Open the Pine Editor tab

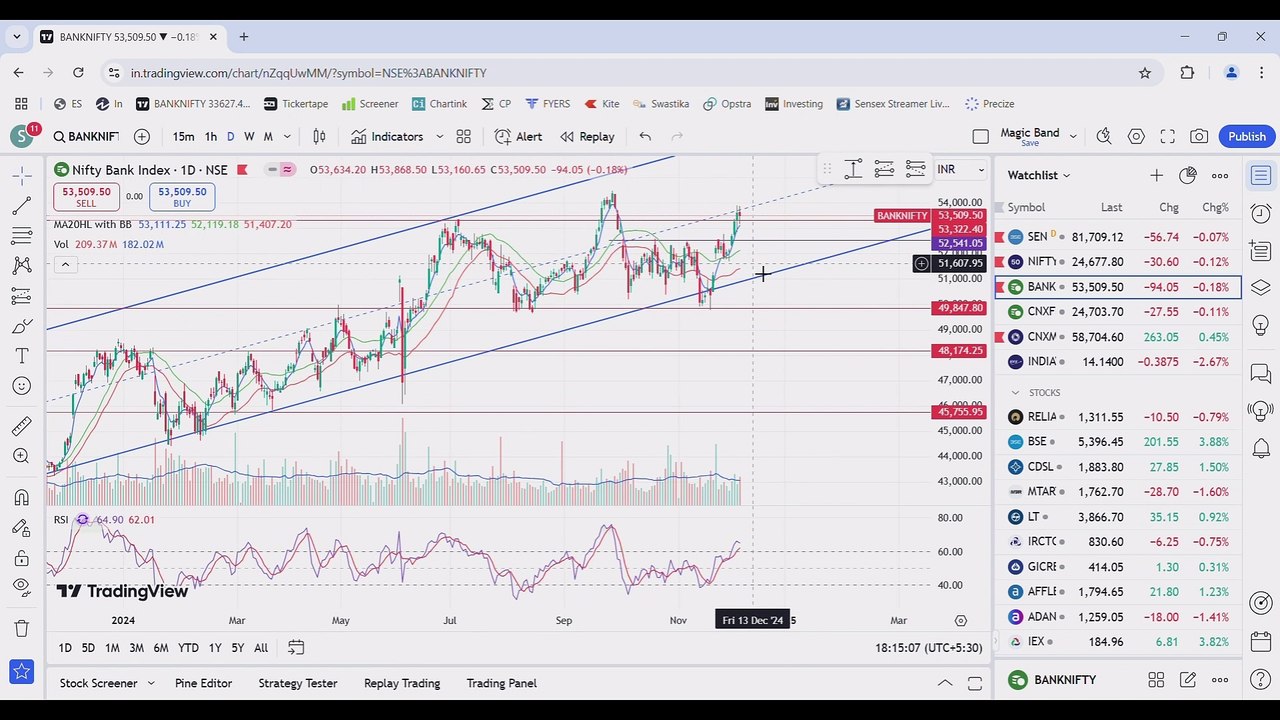pos(203,683)
